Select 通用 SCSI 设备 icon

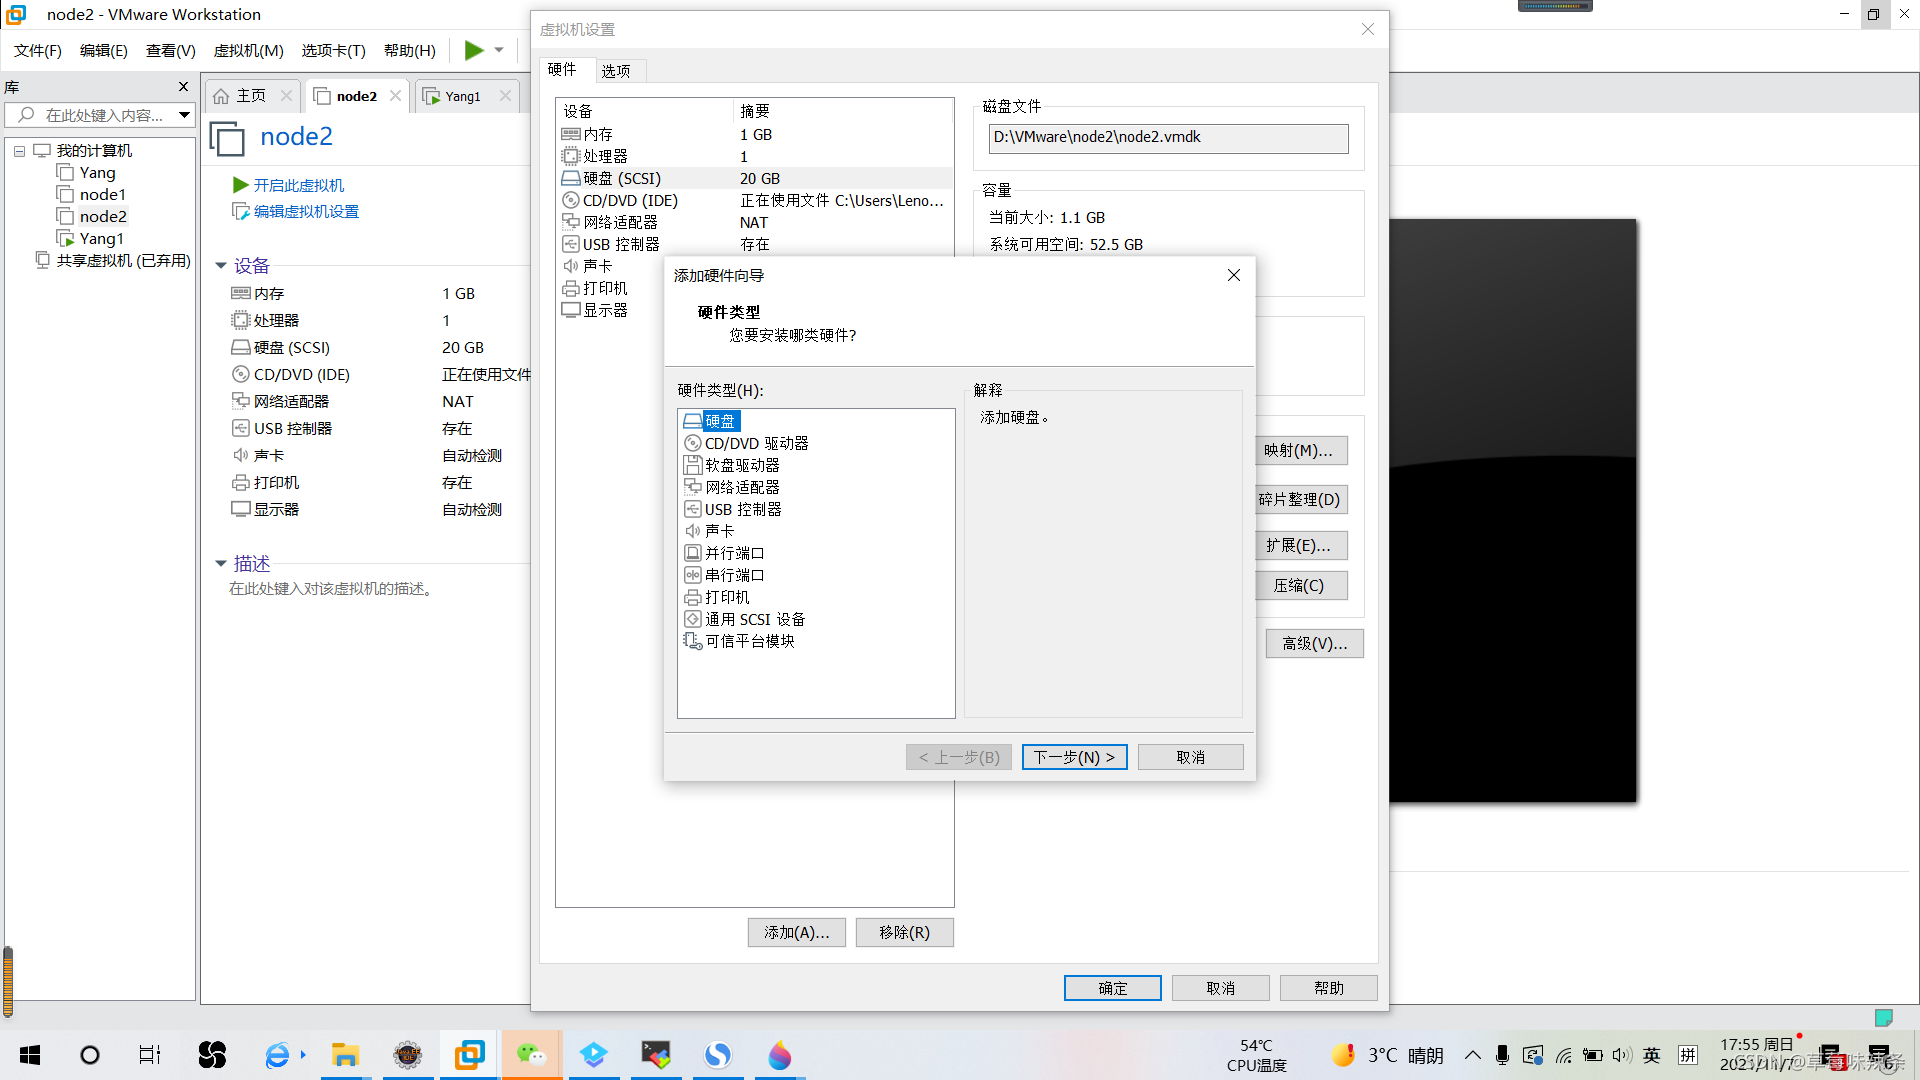[693, 619]
